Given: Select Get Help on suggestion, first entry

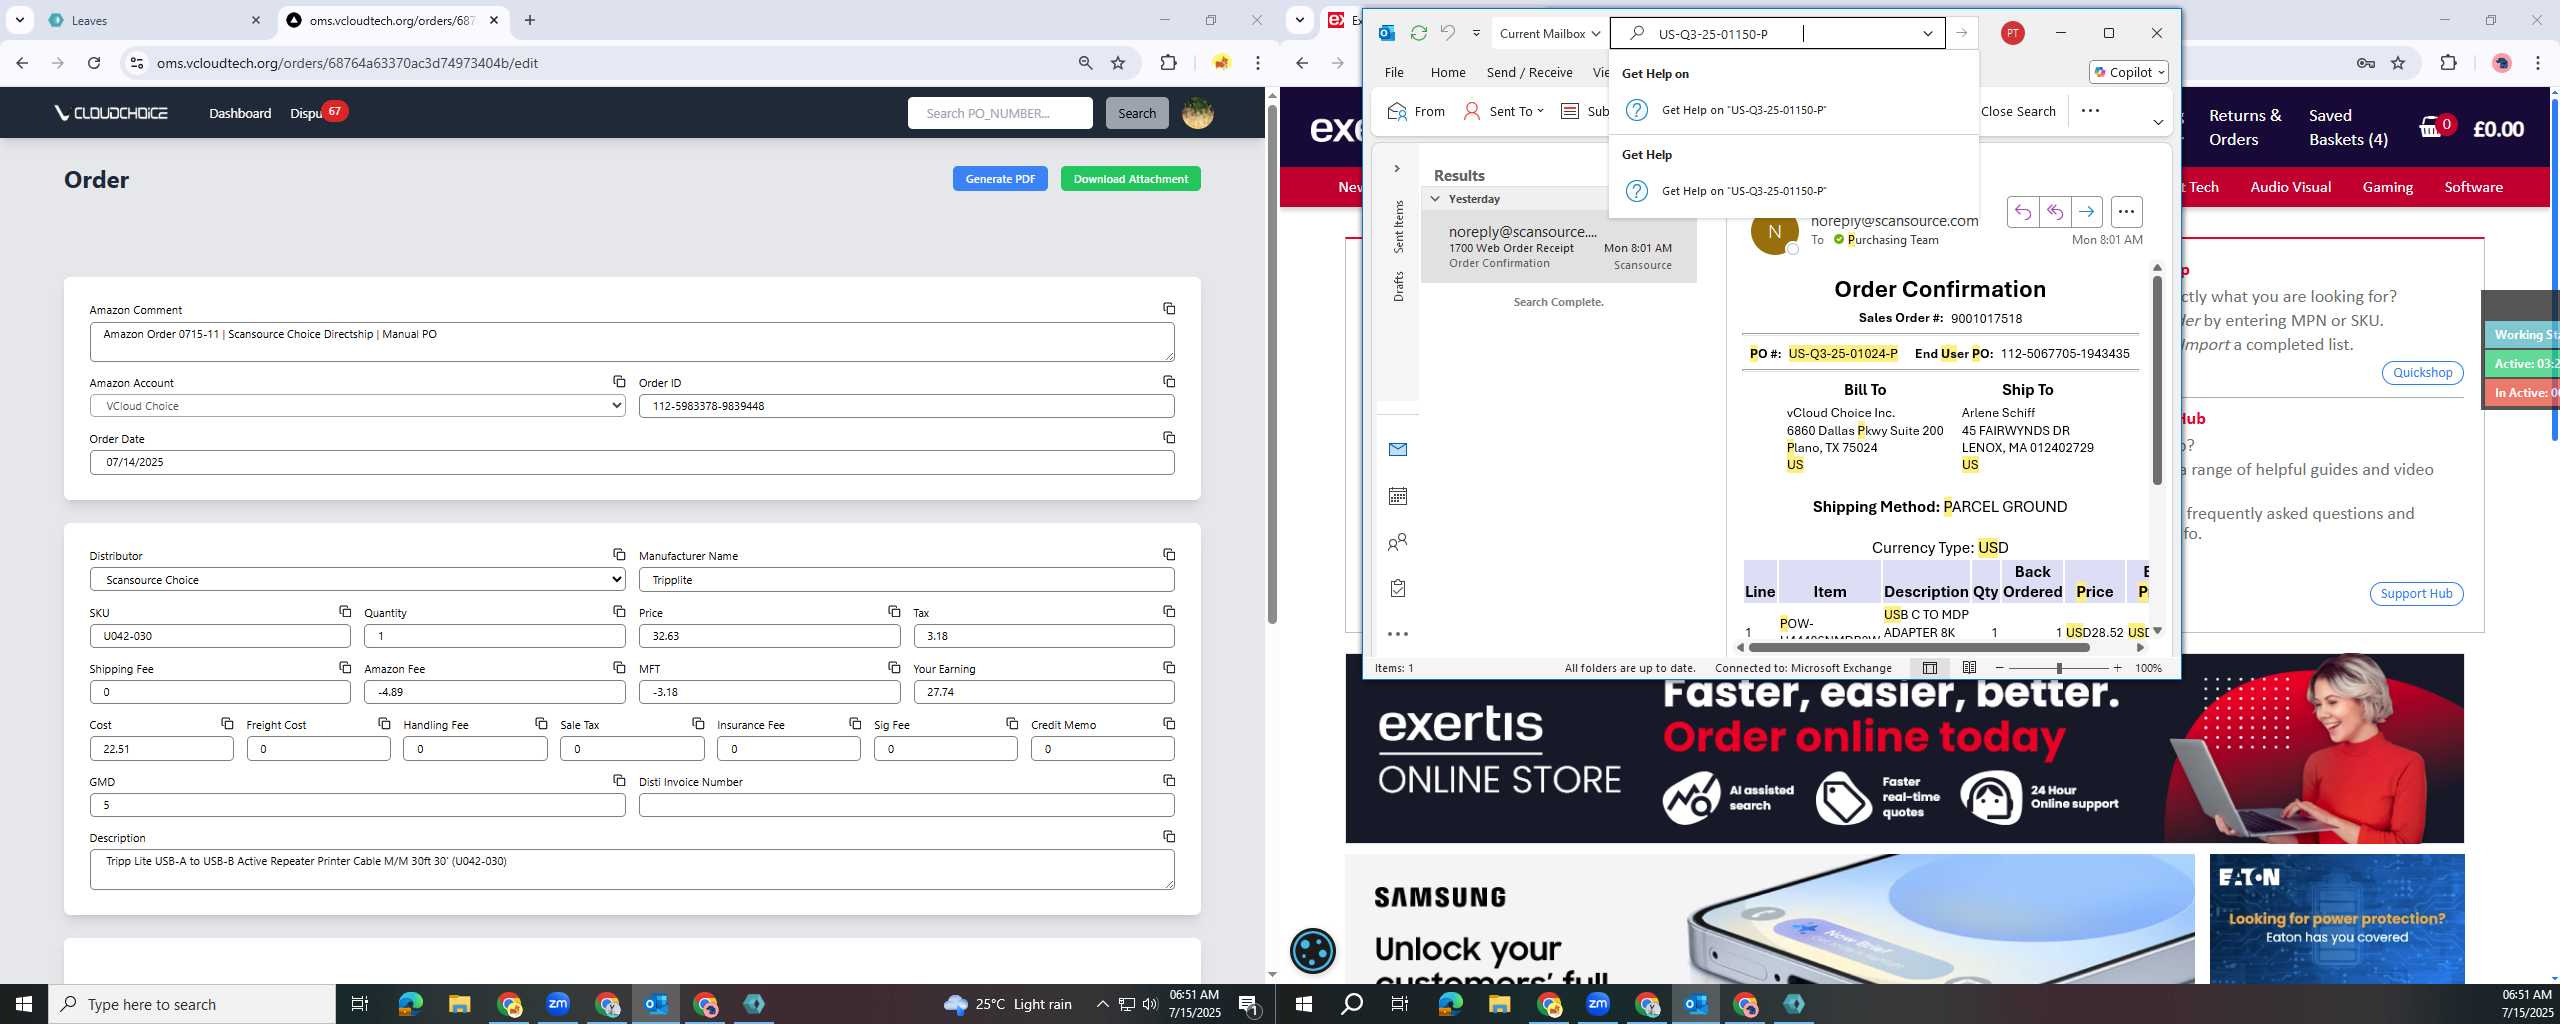Looking at the screenshot, I should point(1793,110).
